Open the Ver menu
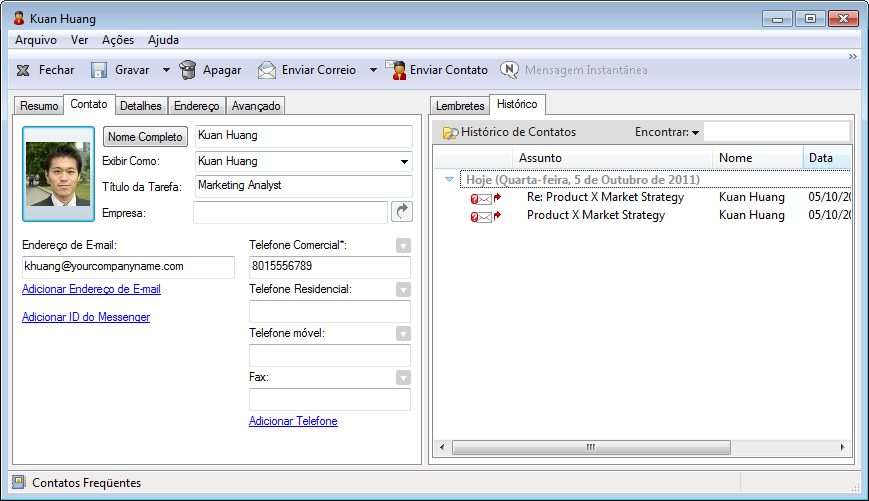 pos(79,40)
